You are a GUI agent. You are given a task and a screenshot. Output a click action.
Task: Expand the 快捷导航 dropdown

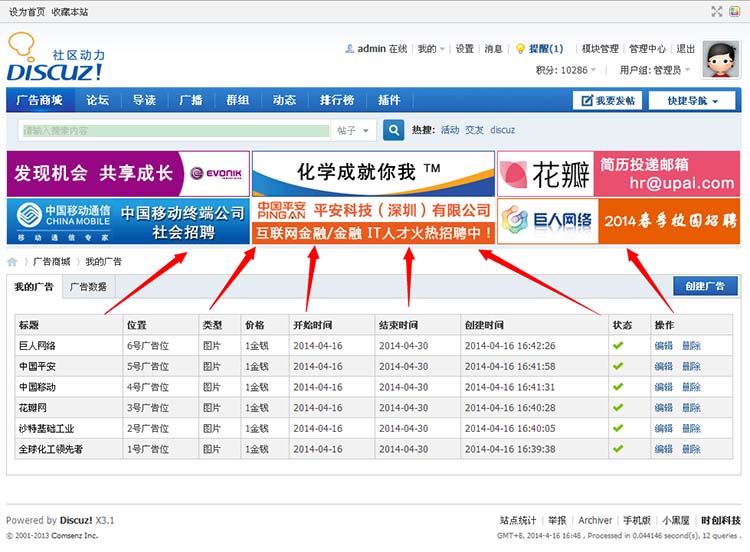click(x=692, y=100)
